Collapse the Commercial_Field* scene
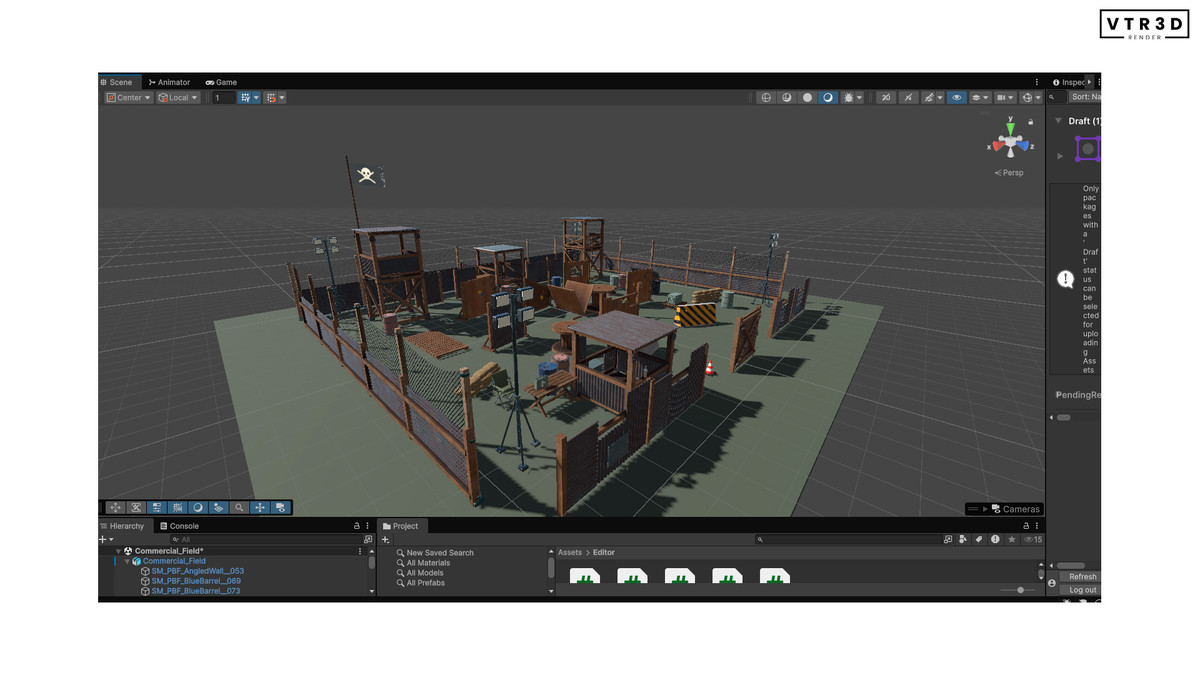The width and height of the screenshot is (1200, 675). (x=119, y=551)
